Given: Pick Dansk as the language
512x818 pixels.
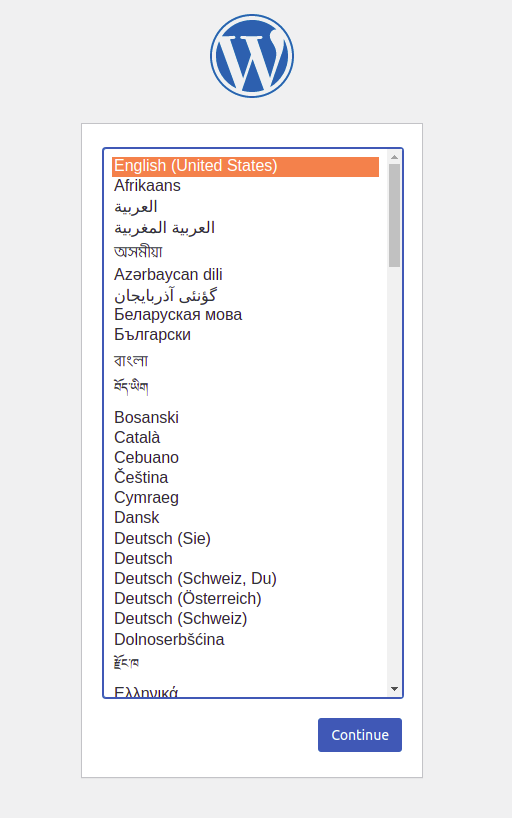Looking at the screenshot, I should click(245, 518).
